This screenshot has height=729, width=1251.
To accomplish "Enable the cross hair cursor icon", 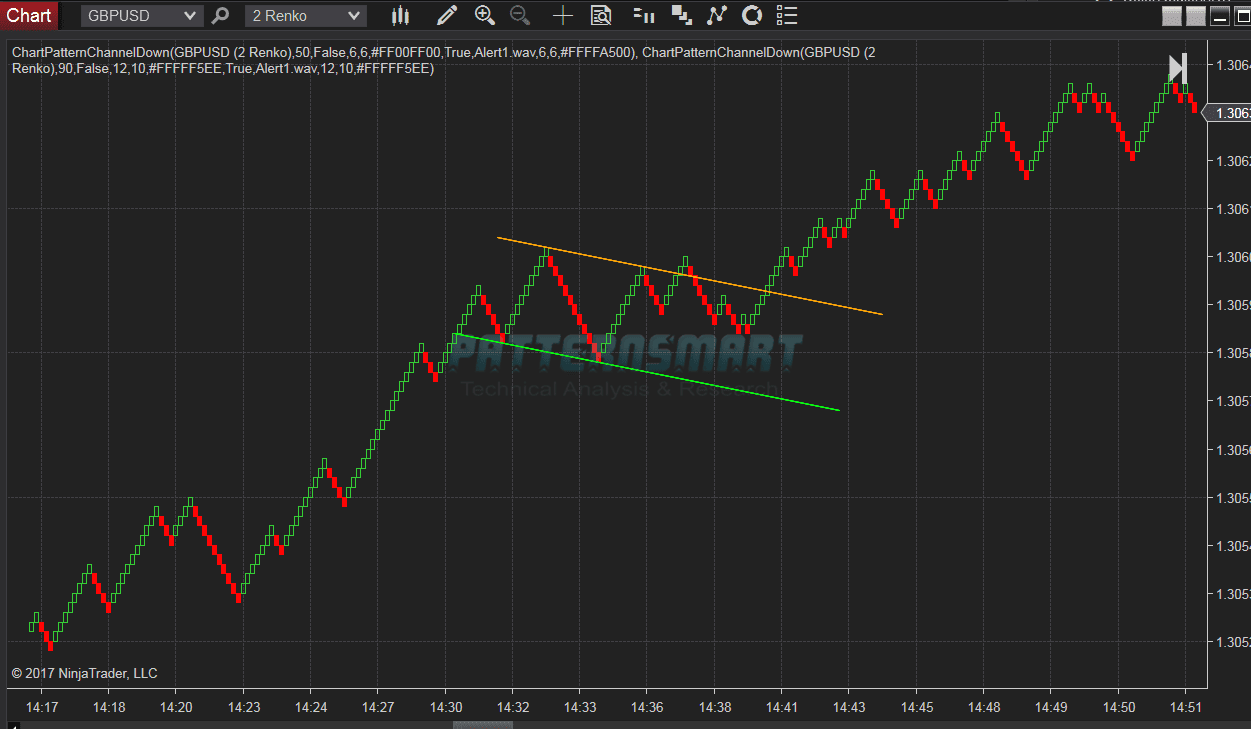I will click(563, 15).
